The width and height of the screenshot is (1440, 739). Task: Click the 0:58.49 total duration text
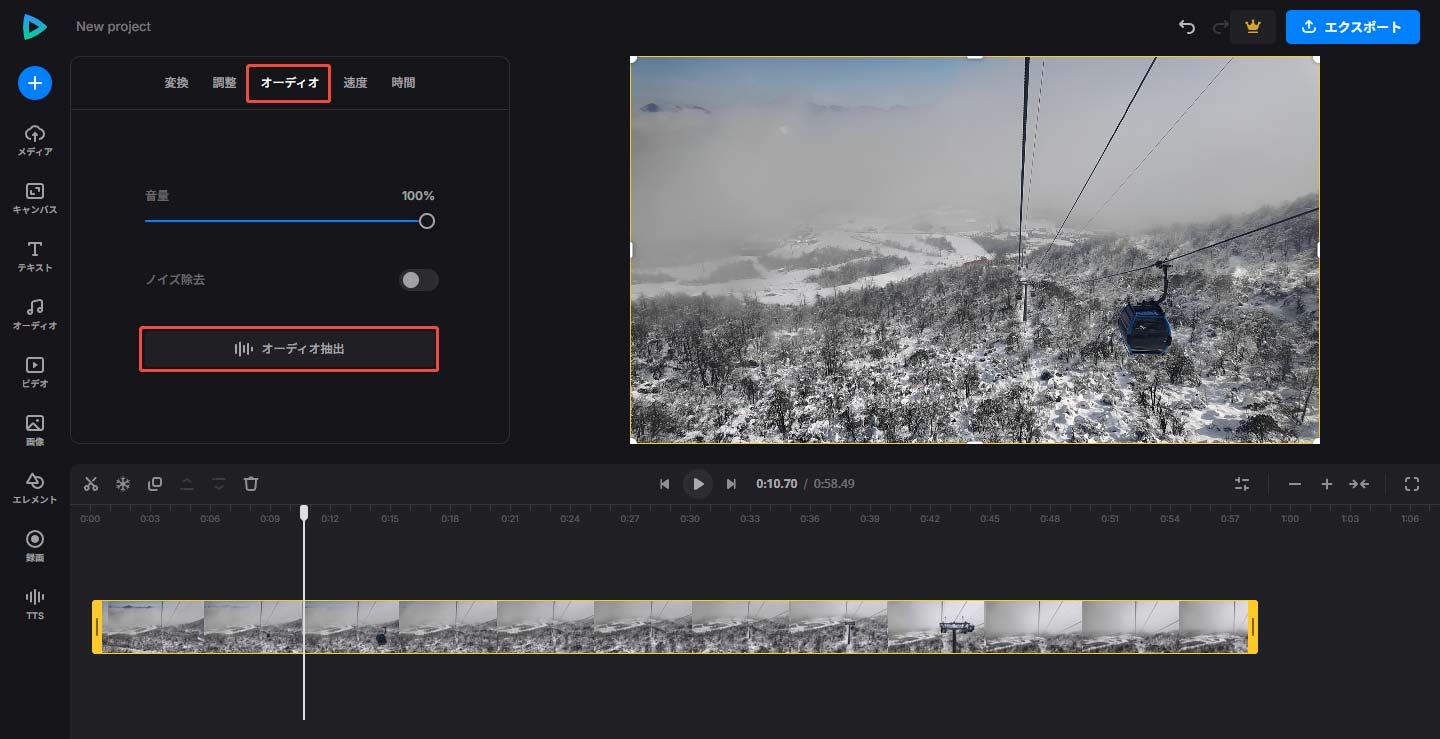point(834,484)
